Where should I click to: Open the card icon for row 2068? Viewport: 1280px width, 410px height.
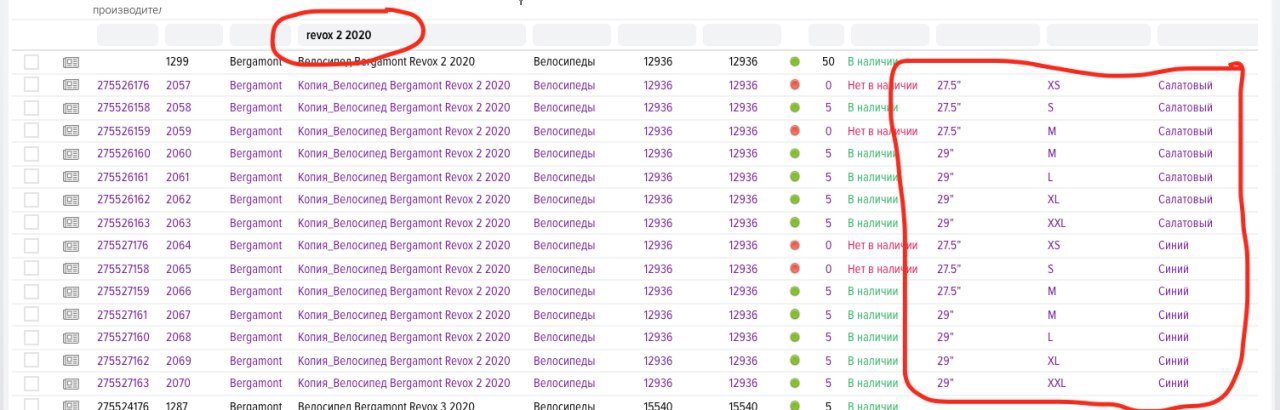[71, 338]
